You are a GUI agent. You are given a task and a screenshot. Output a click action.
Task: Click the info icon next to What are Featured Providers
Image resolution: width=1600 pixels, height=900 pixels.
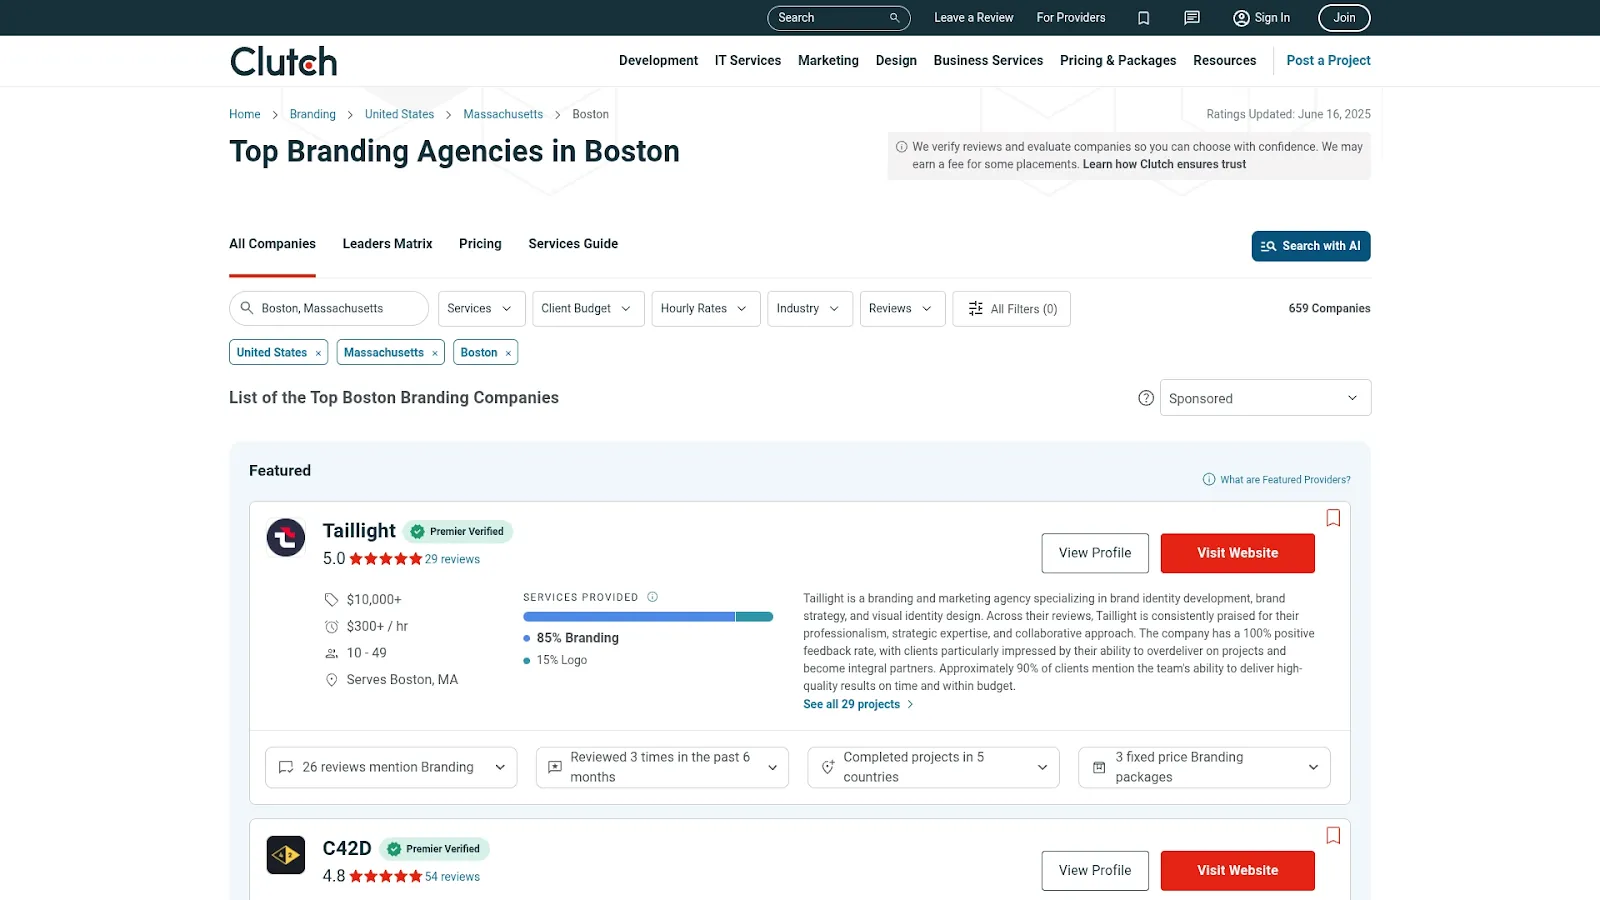tap(1209, 479)
